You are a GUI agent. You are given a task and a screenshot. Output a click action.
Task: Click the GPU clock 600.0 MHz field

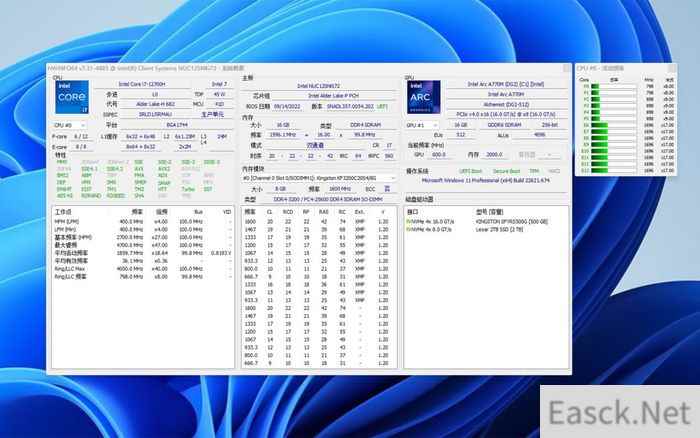click(439, 155)
